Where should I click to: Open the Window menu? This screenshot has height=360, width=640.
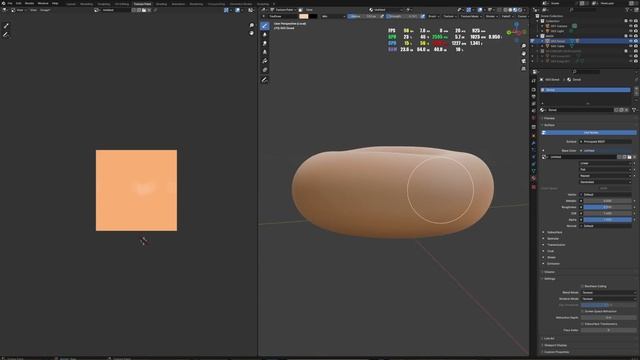coord(43,3)
